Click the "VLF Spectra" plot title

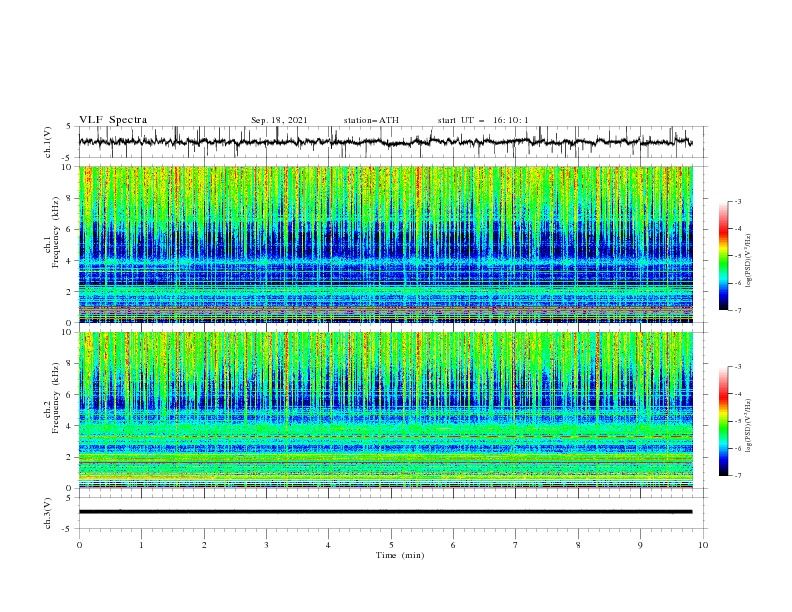click(x=113, y=120)
